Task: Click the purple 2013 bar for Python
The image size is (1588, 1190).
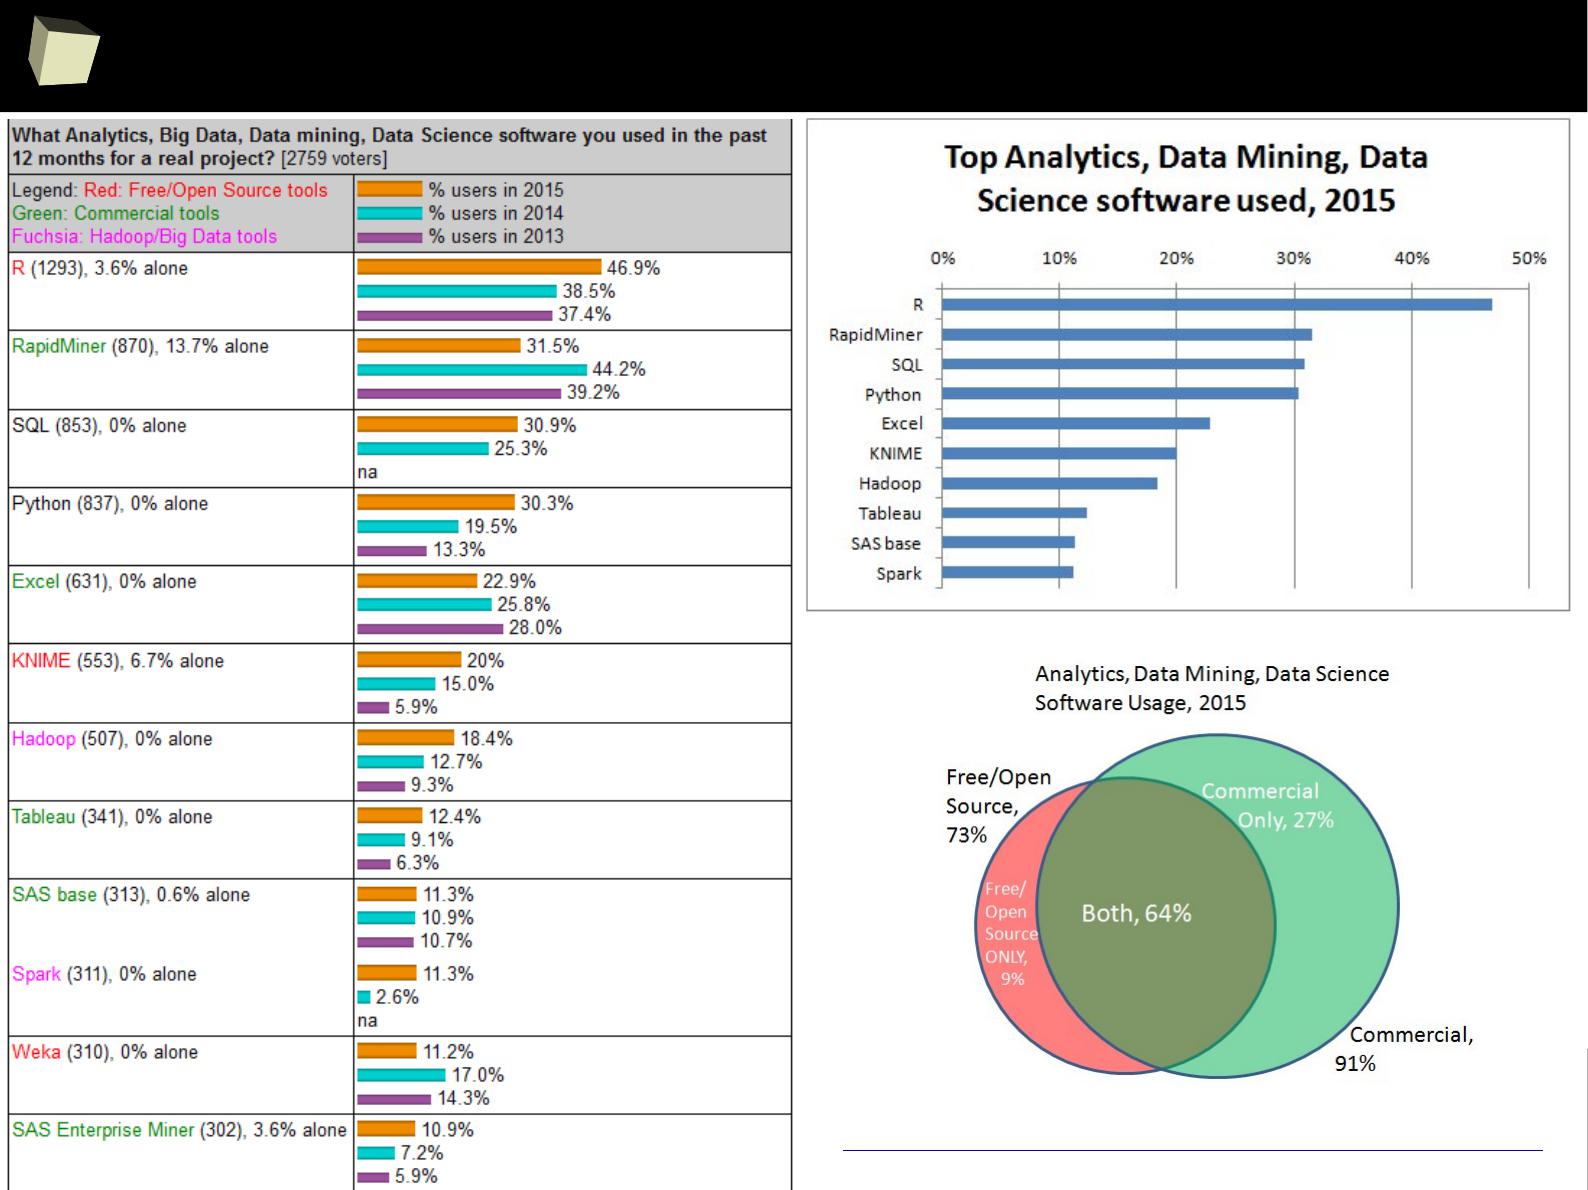Action: (392, 550)
